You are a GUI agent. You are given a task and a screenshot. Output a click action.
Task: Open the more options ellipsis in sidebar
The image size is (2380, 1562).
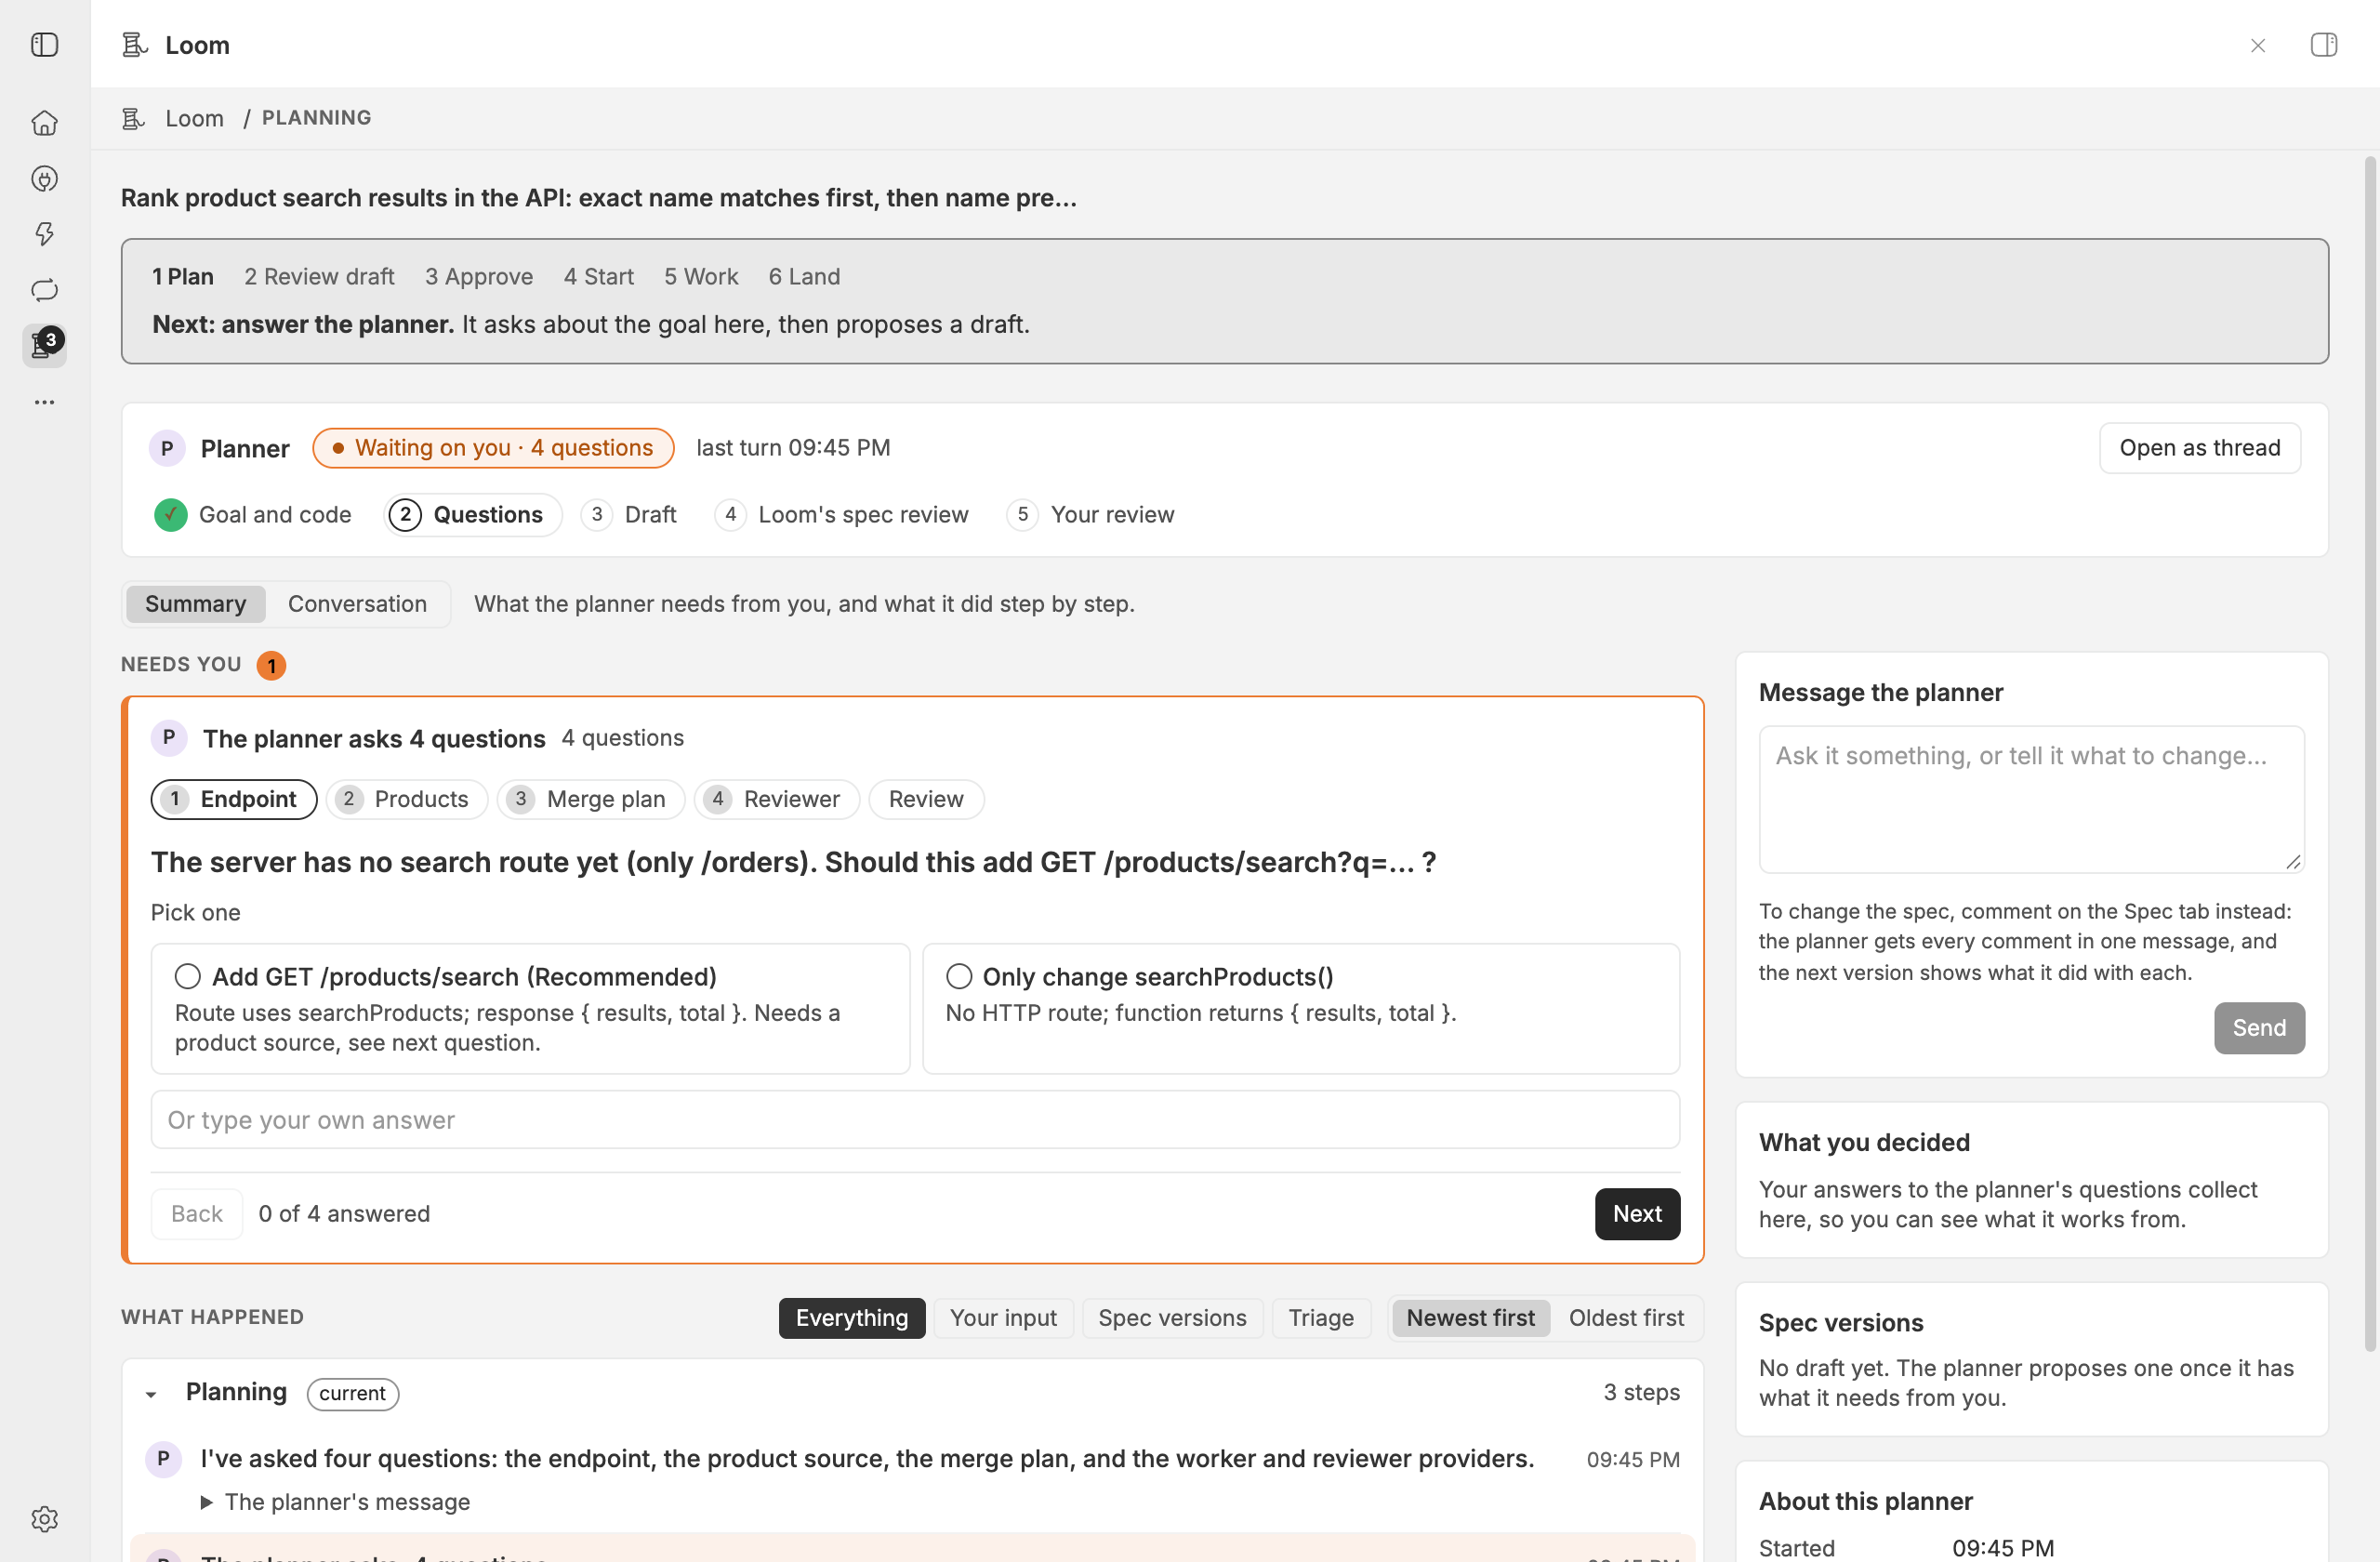45,402
